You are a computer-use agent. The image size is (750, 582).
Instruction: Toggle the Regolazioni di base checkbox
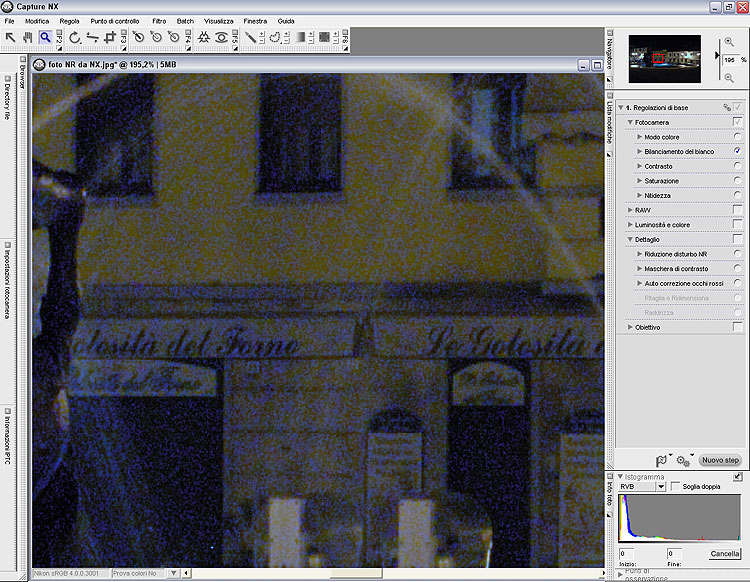tap(738, 107)
